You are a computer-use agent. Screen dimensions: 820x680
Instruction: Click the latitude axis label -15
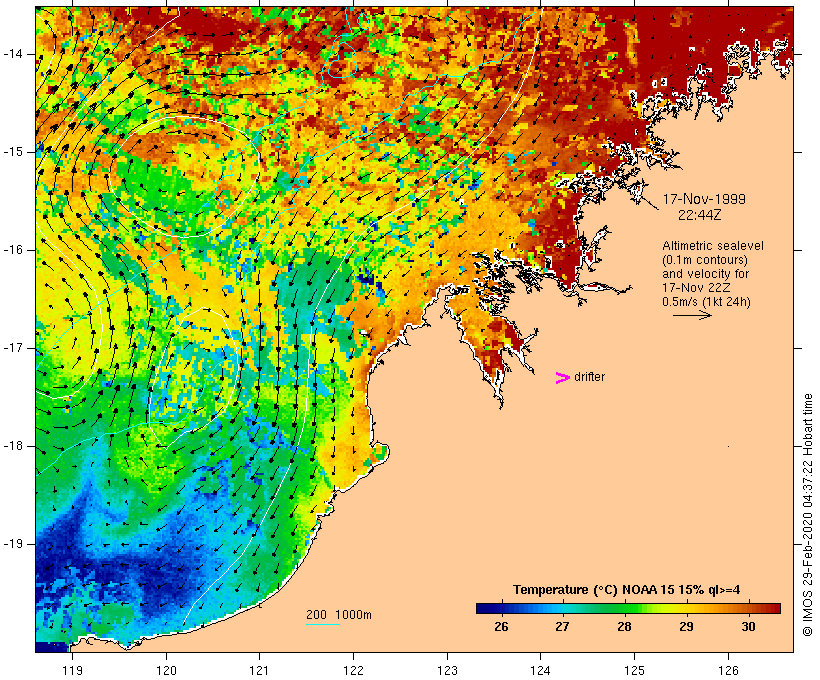(12, 152)
